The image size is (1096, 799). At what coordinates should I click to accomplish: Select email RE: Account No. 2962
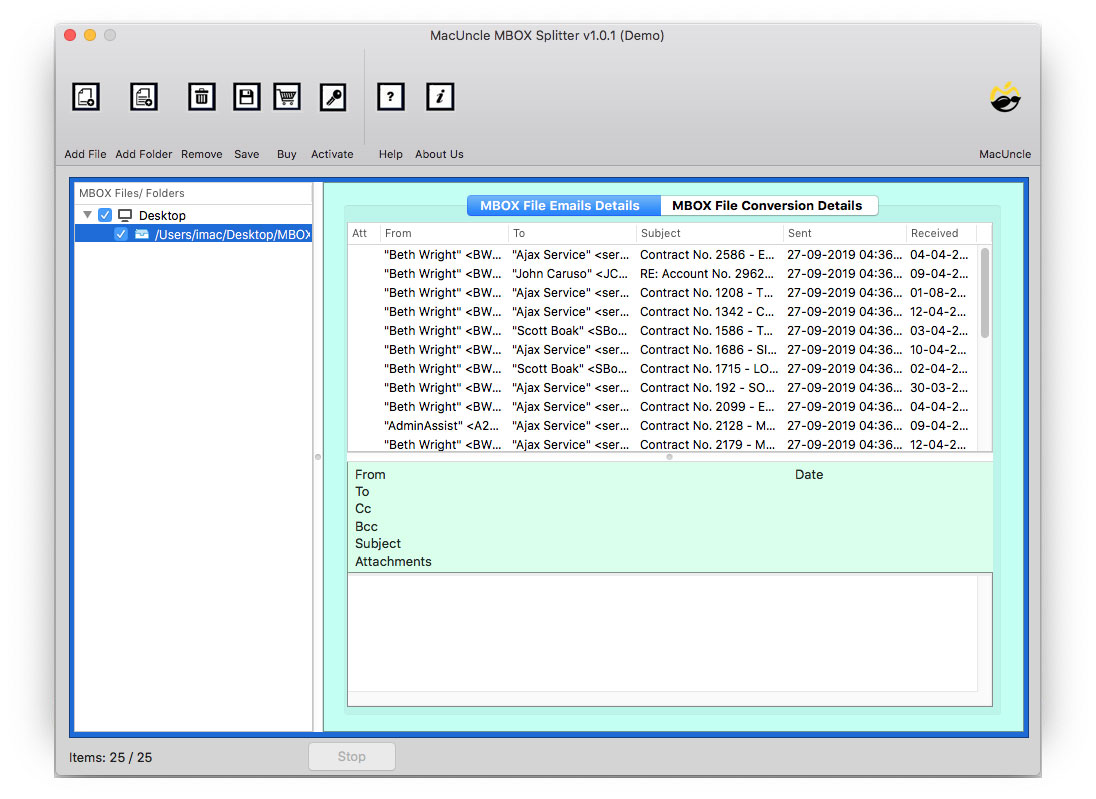pos(664,274)
